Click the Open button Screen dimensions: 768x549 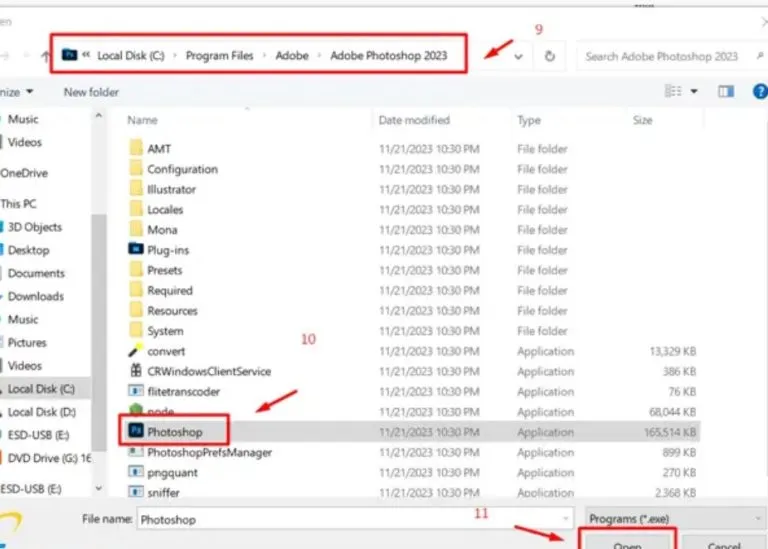(627, 543)
